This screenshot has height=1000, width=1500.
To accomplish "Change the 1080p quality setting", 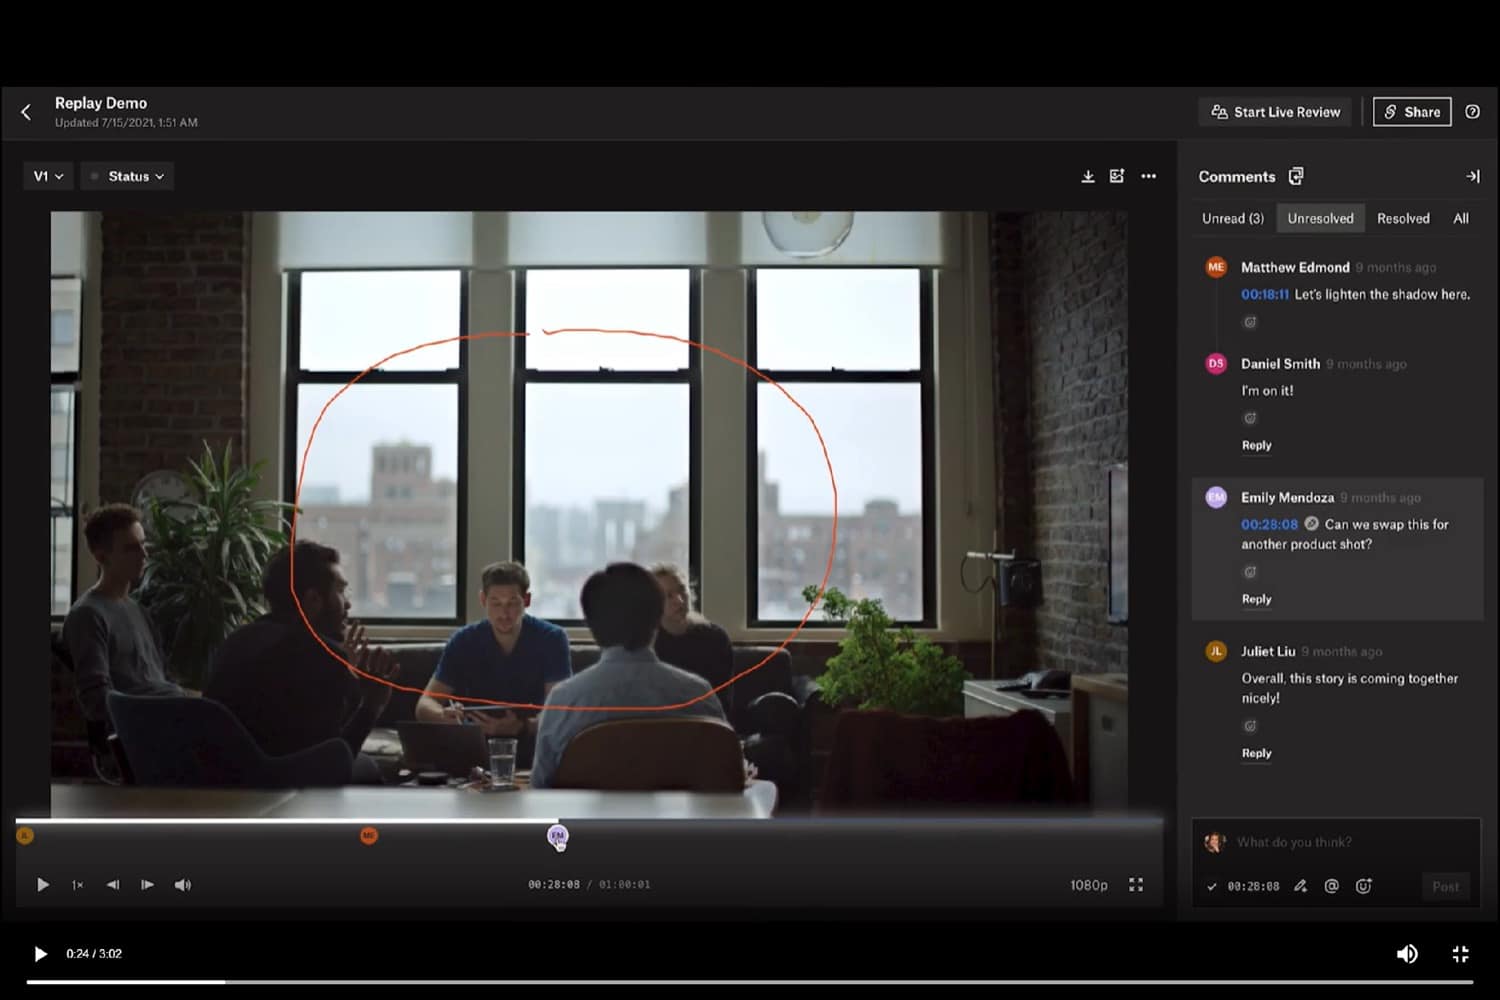I will (1088, 885).
